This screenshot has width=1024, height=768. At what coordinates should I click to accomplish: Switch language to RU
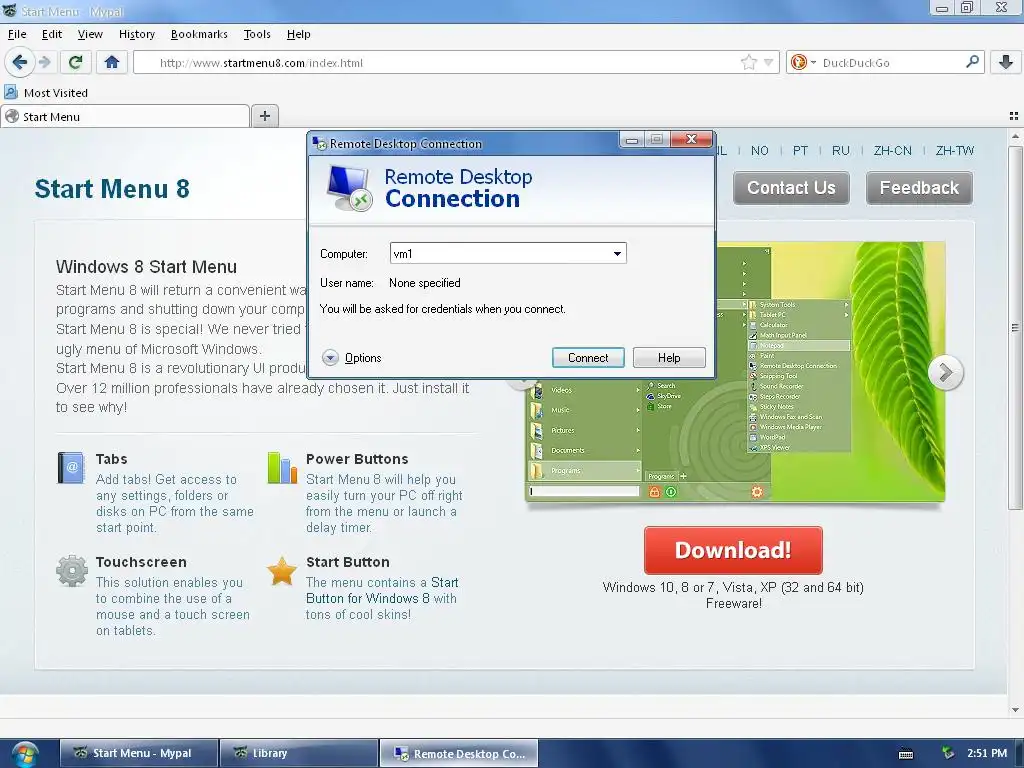840,151
